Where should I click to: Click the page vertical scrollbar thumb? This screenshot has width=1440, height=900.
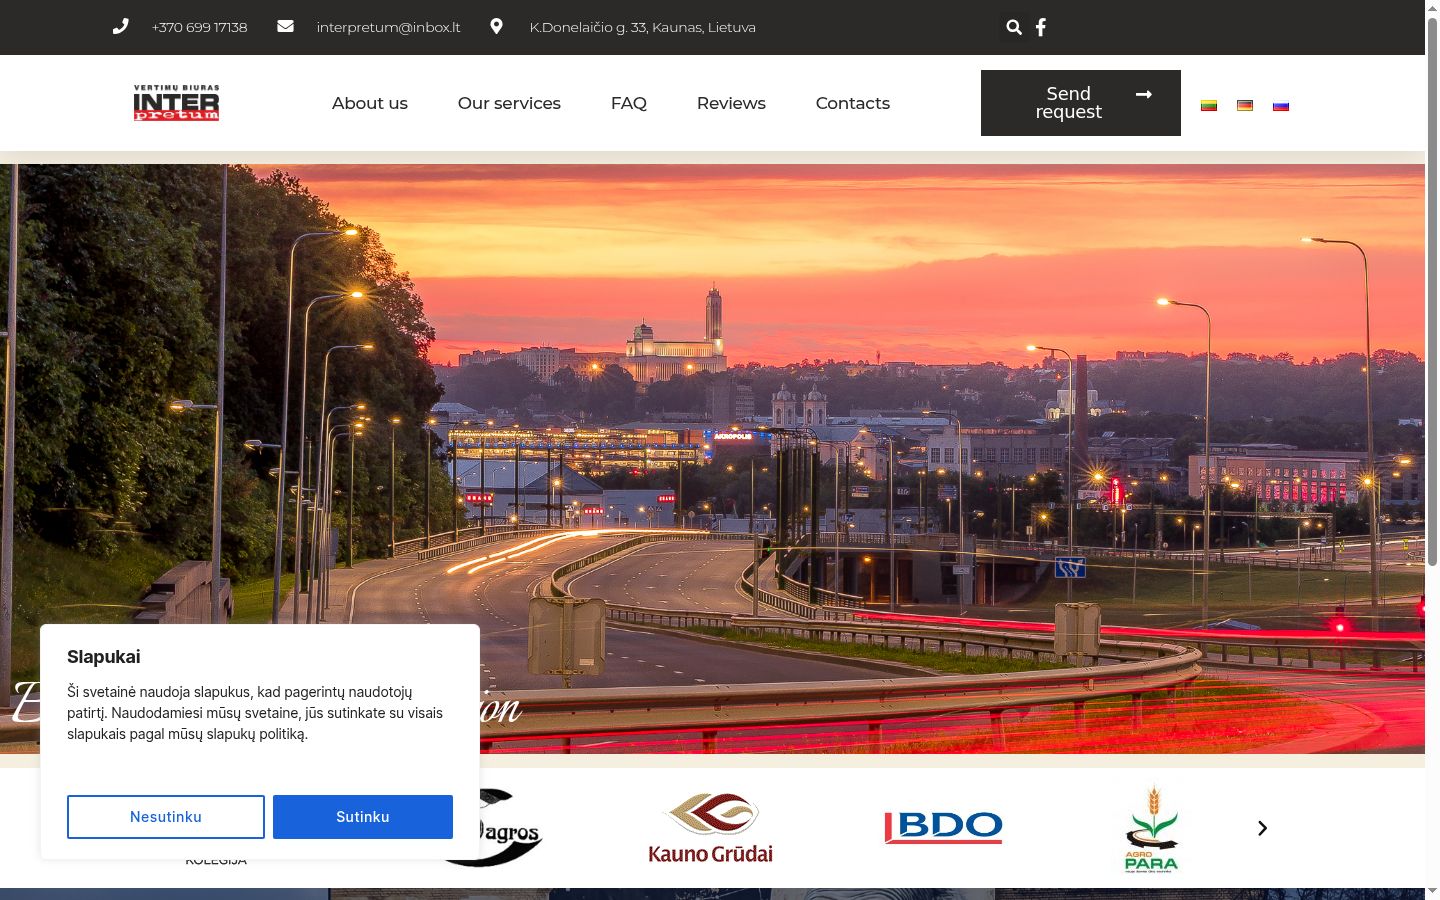point(1432,290)
